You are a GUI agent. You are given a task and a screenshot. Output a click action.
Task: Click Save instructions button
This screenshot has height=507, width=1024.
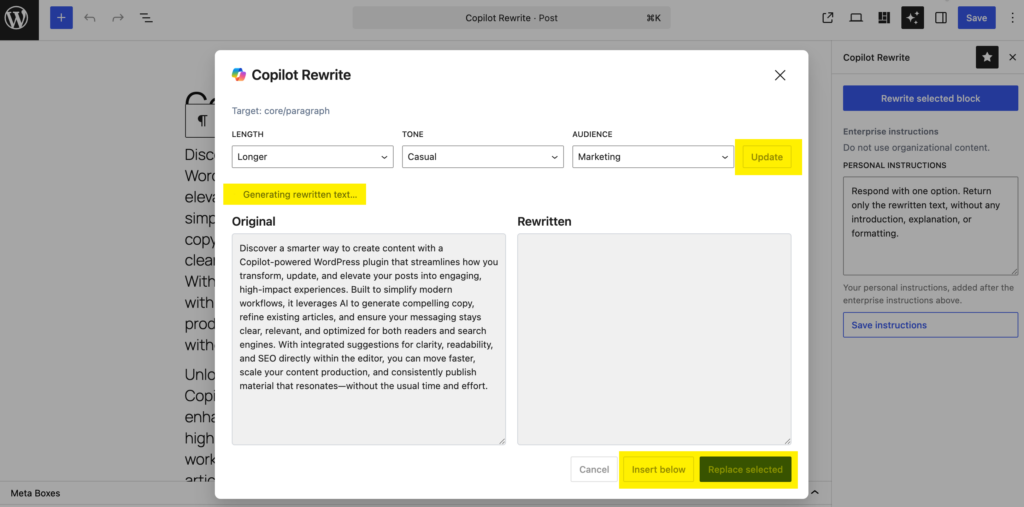pos(931,325)
